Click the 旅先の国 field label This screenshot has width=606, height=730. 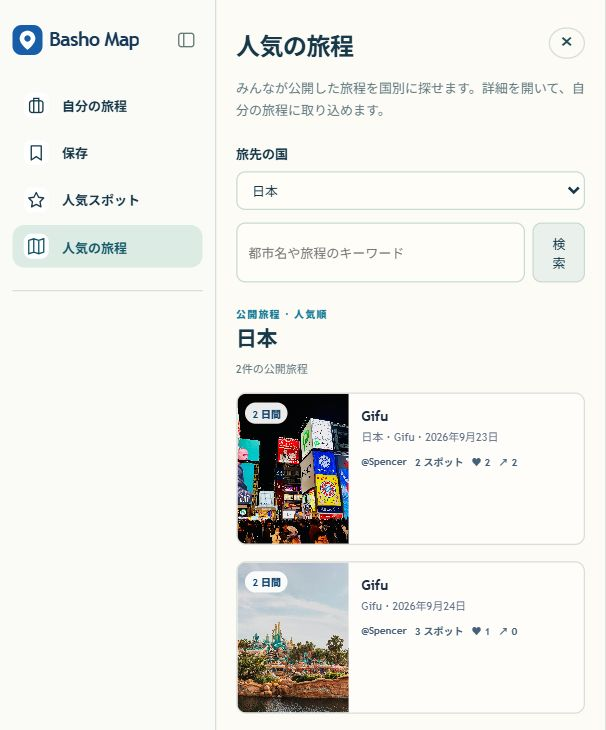click(x=262, y=154)
